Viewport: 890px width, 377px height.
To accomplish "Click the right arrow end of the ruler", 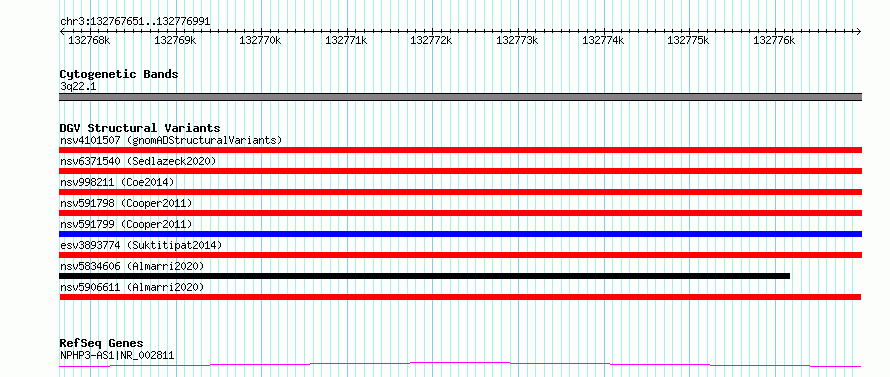I will 859,31.
